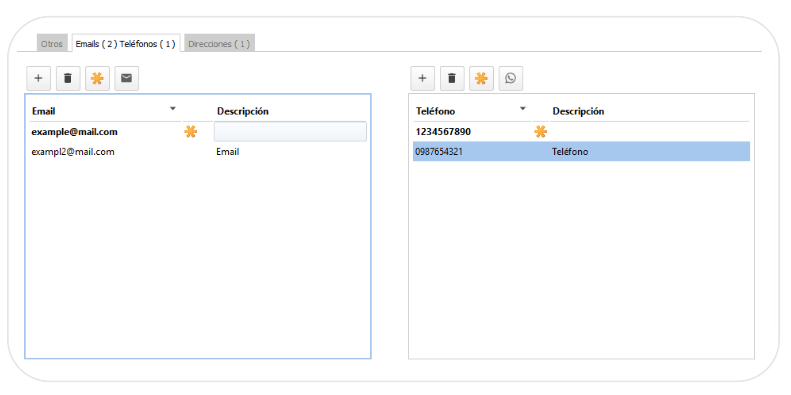Mark the phone as primary with the asterisk button
Image resolution: width=791 pixels, height=395 pixels.
[481, 79]
